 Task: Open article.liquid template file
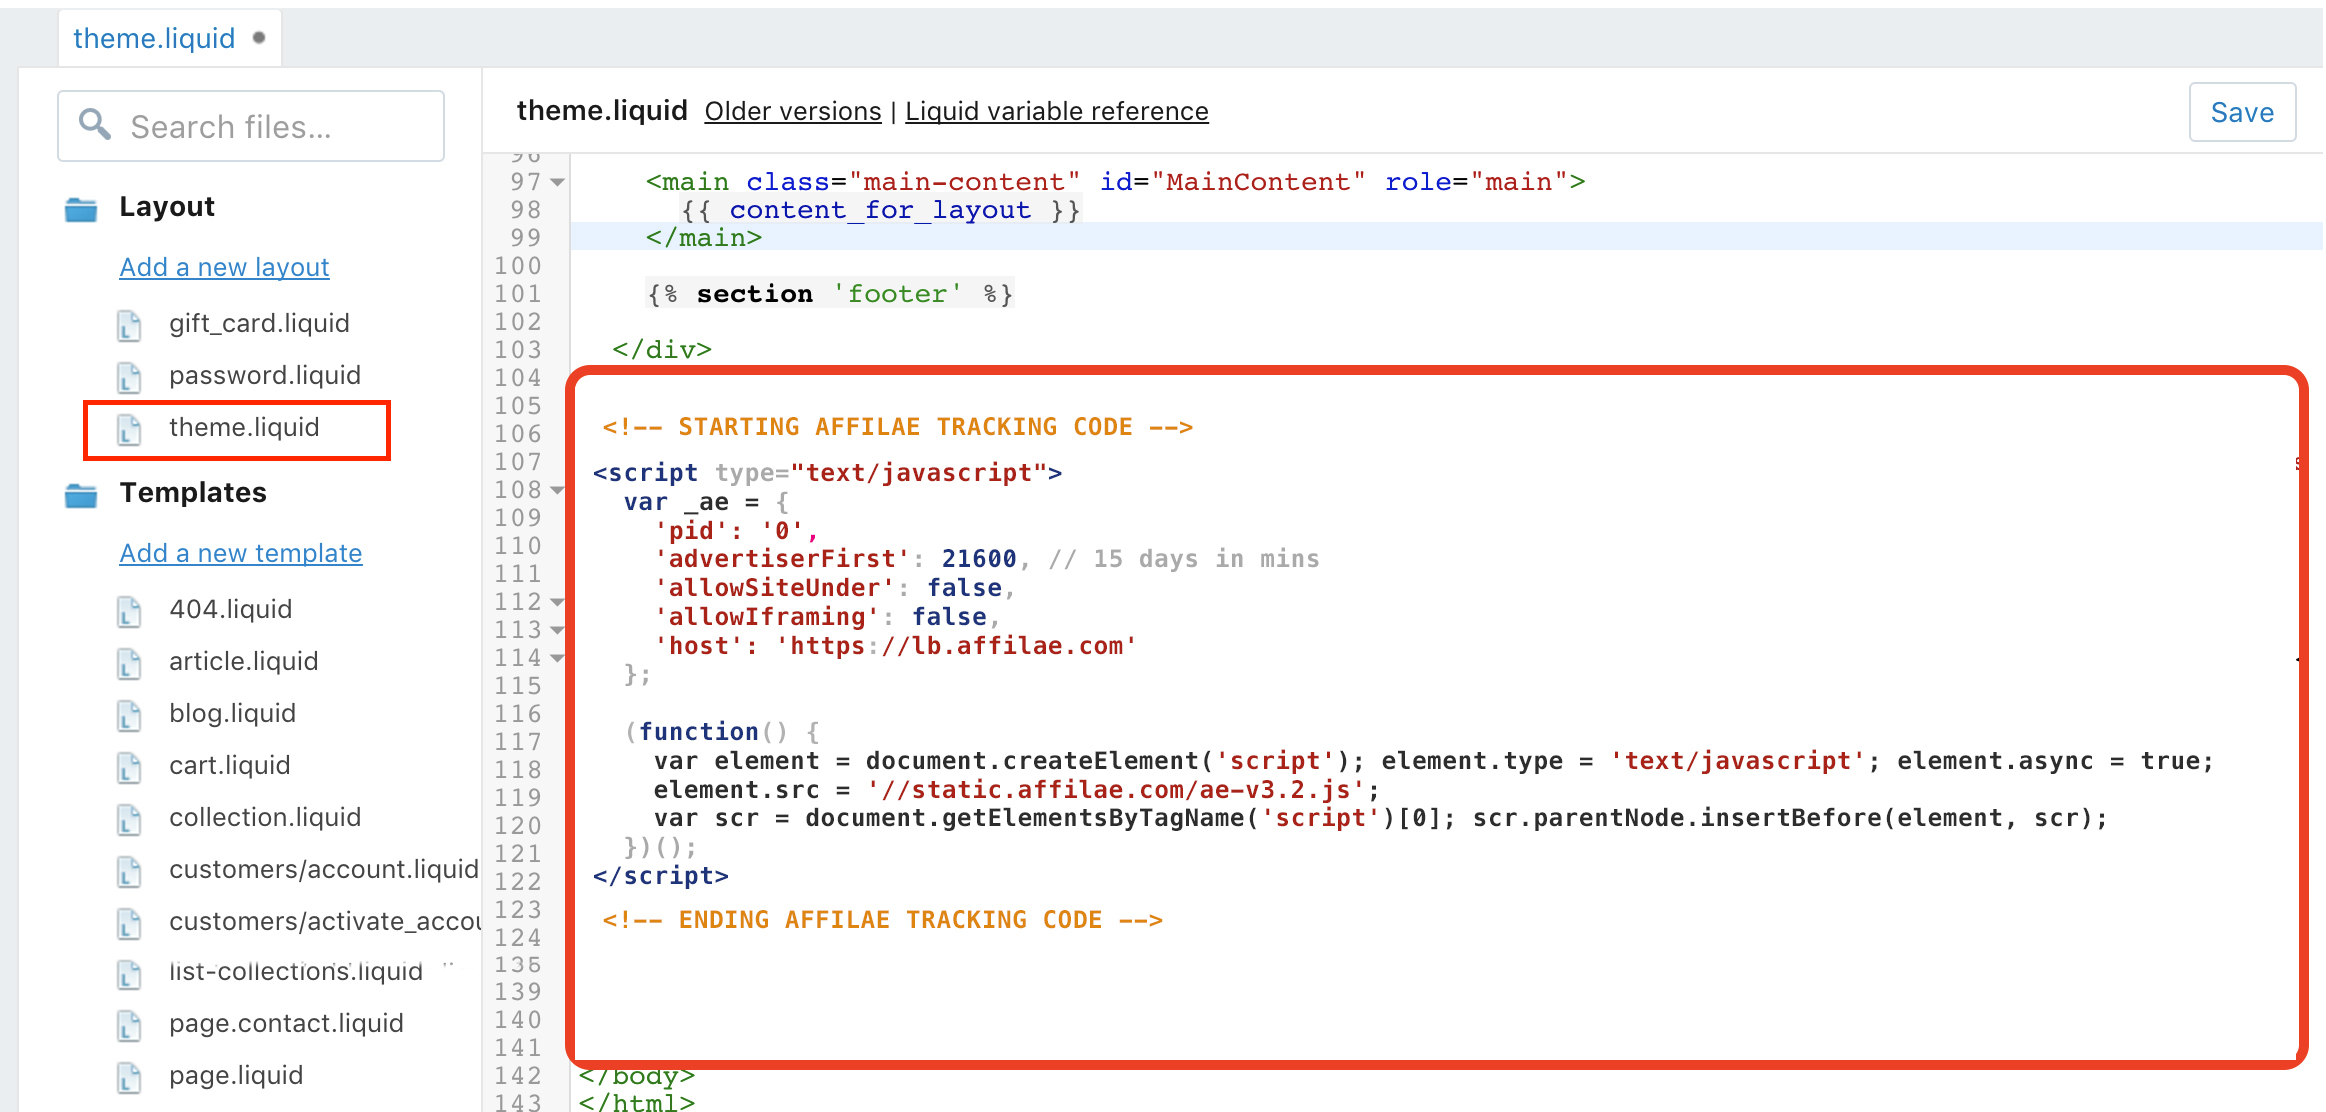tap(244, 661)
